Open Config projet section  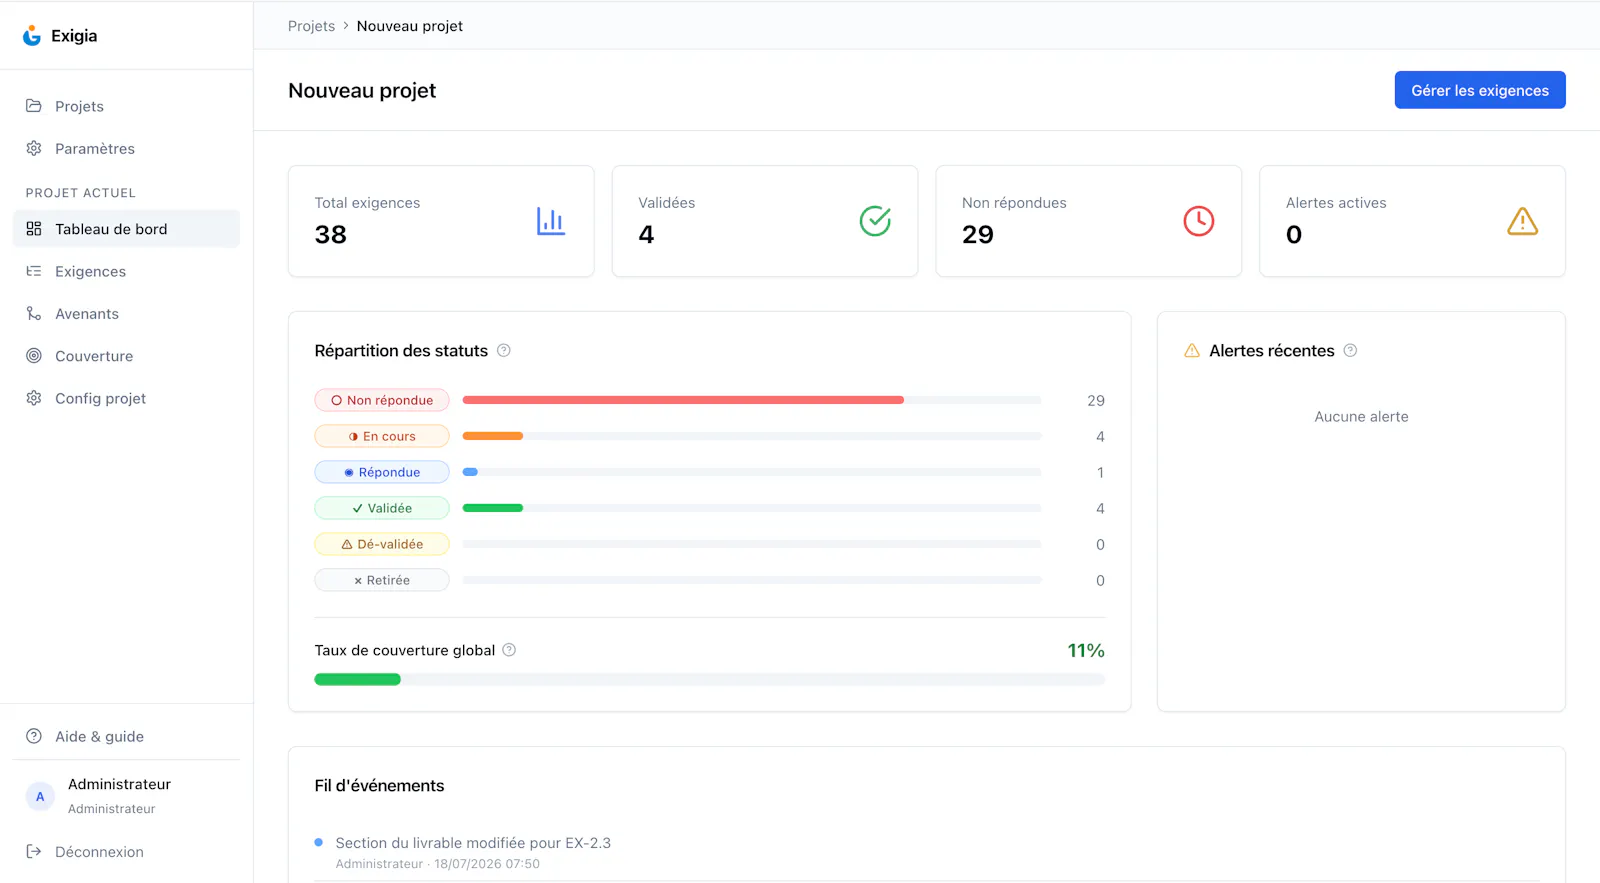(126, 398)
